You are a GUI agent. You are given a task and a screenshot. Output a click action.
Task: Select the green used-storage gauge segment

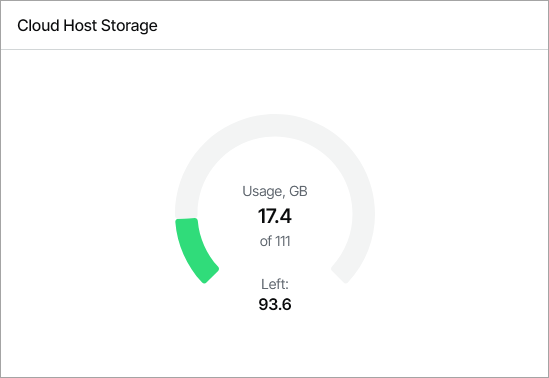click(192, 248)
